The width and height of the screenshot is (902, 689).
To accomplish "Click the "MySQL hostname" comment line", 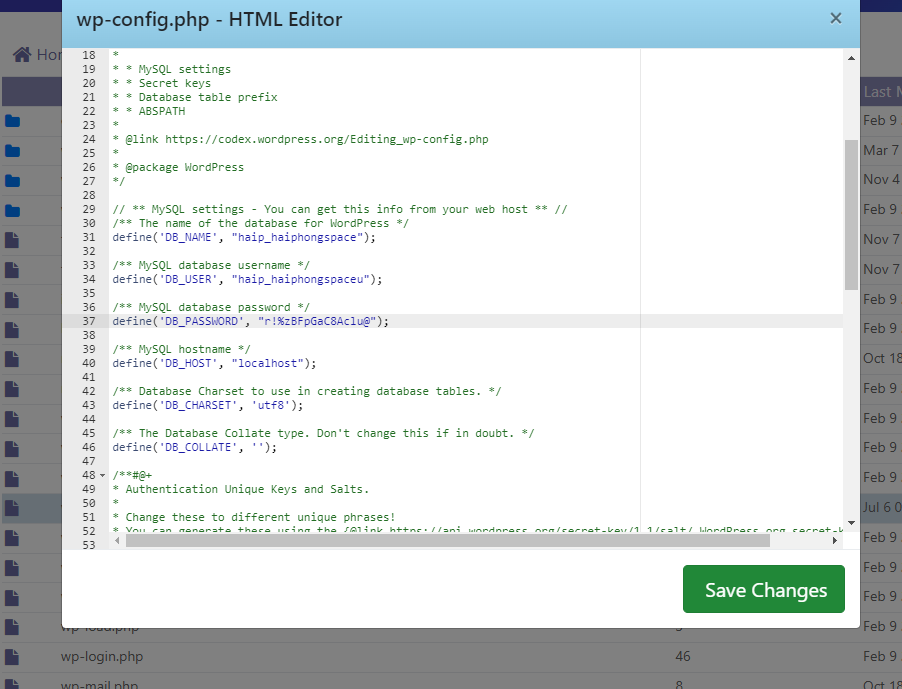I will coord(181,349).
